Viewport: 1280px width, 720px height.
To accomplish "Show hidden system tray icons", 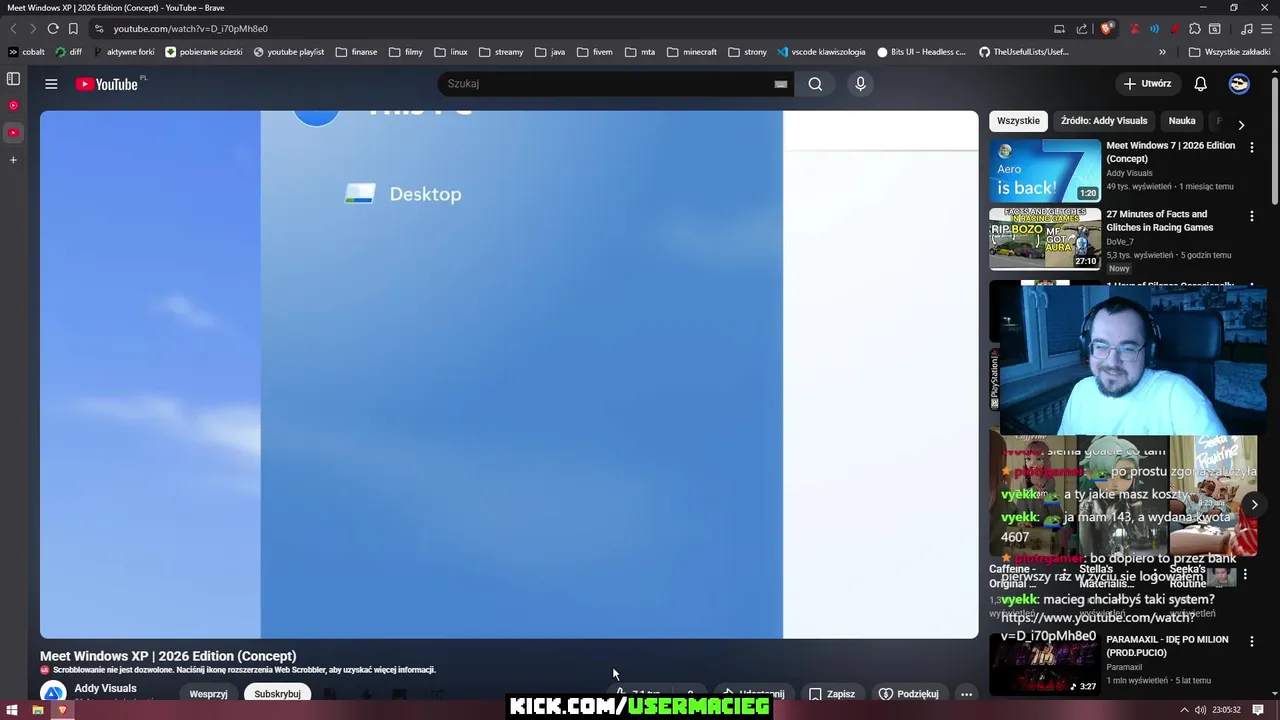I will pos(1184,710).
